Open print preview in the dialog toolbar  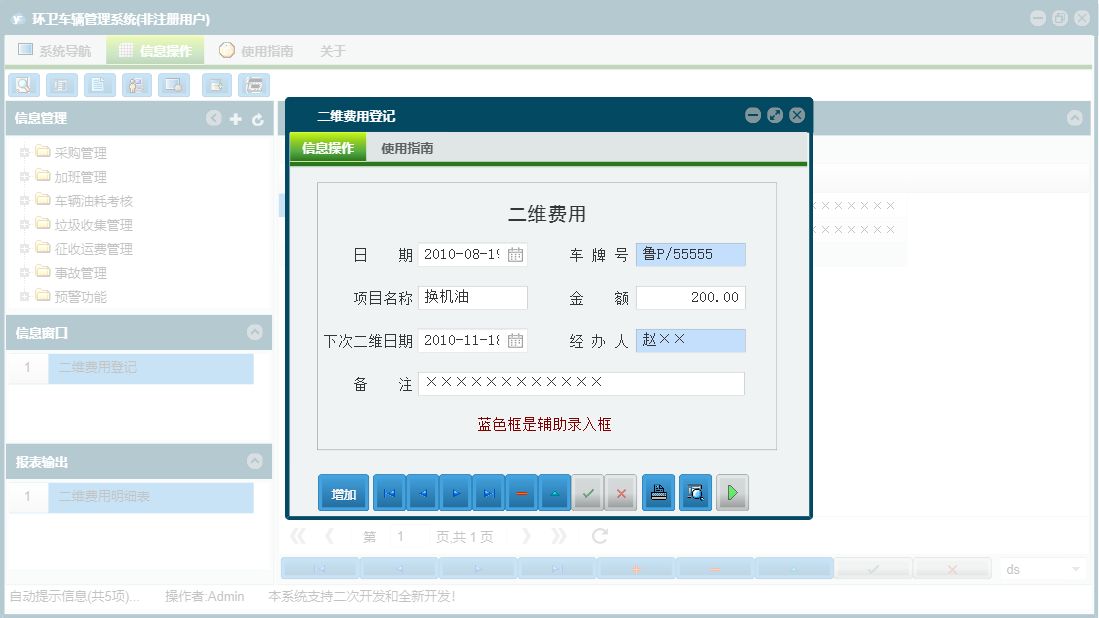coord(695,492)
